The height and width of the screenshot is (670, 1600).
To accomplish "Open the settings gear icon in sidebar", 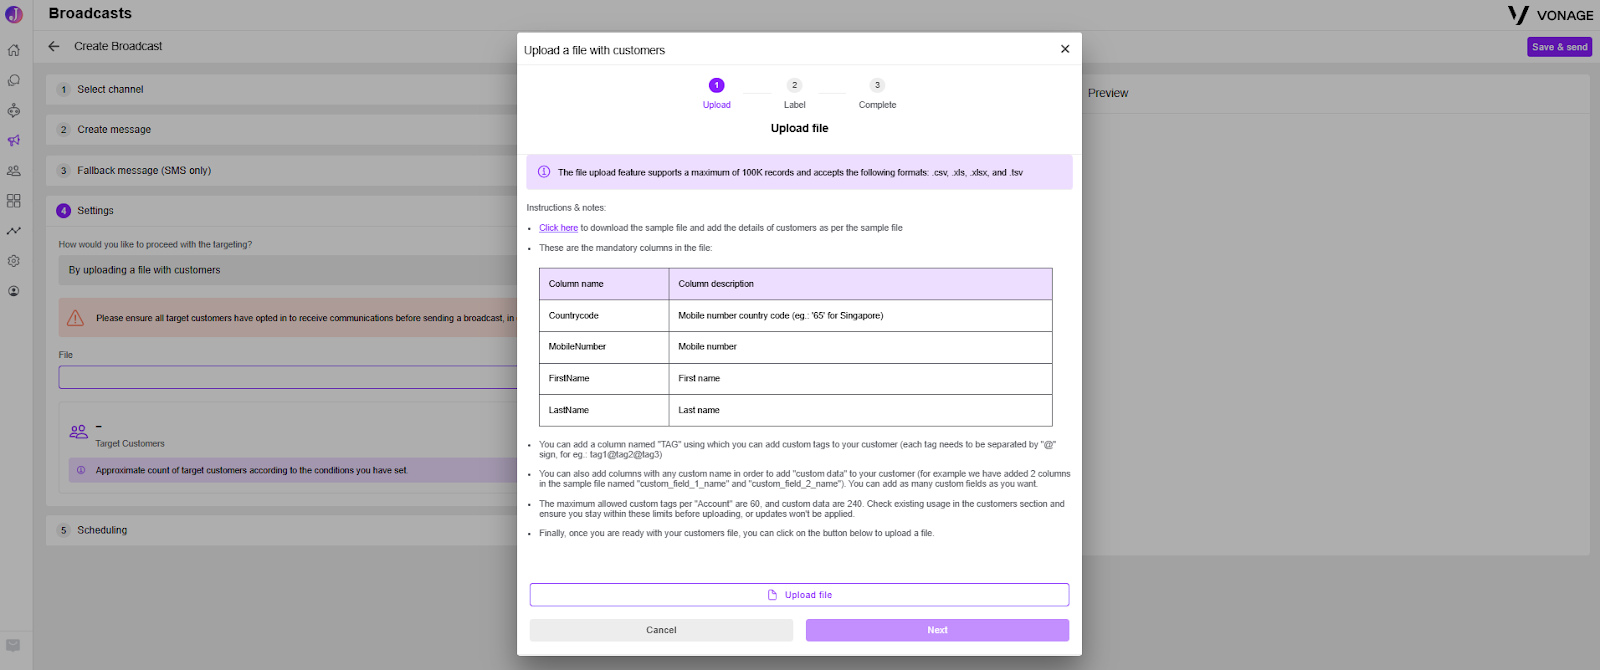I will point(14,261).
